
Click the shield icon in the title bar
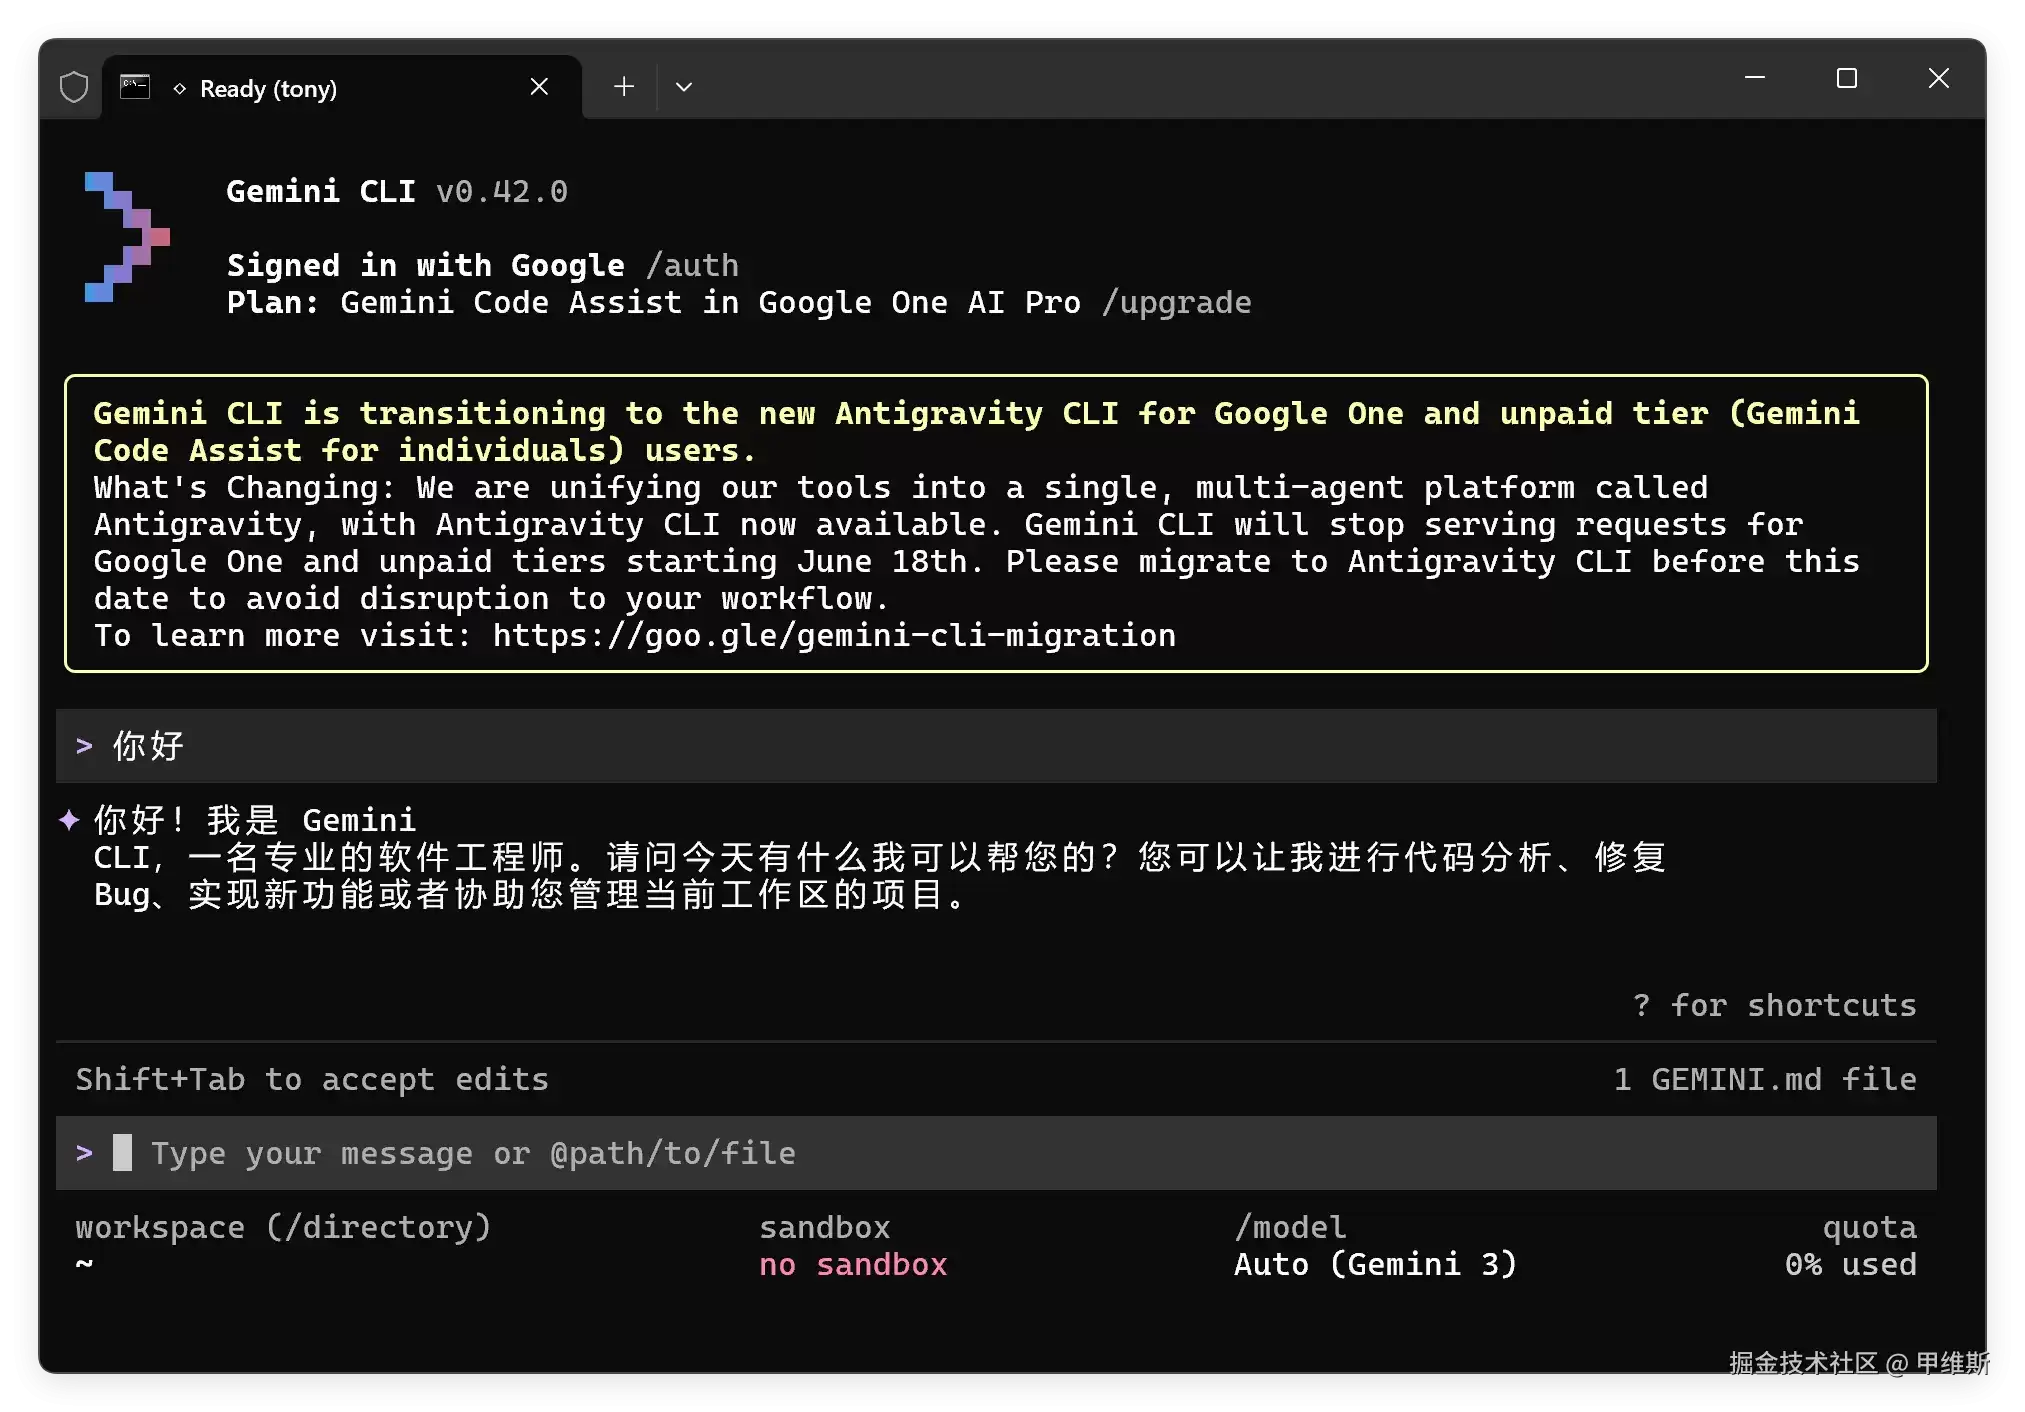pos(74,88)
